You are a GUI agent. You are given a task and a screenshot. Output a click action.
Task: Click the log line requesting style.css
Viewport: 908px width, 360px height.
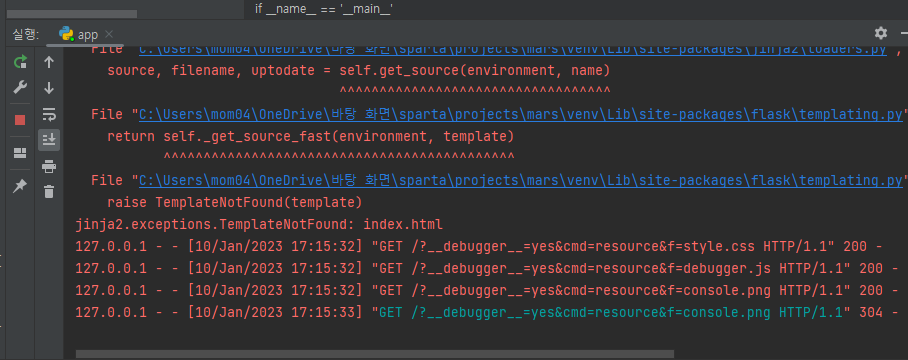(x=479, y=247)
